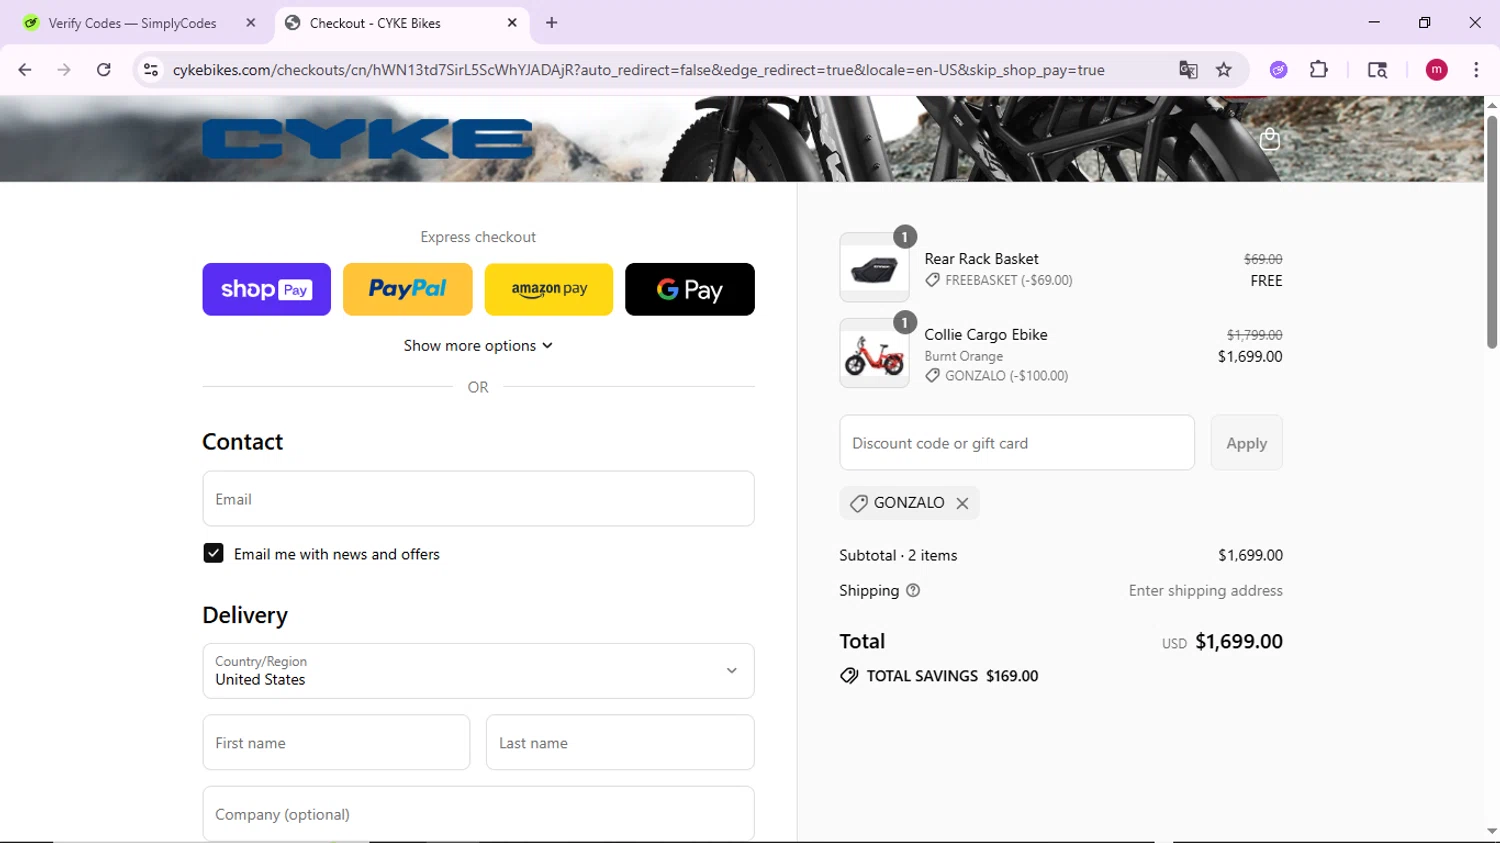1500x843 pixels.
Task: Open Chrome's three-dot menu
Action: 1476,70
